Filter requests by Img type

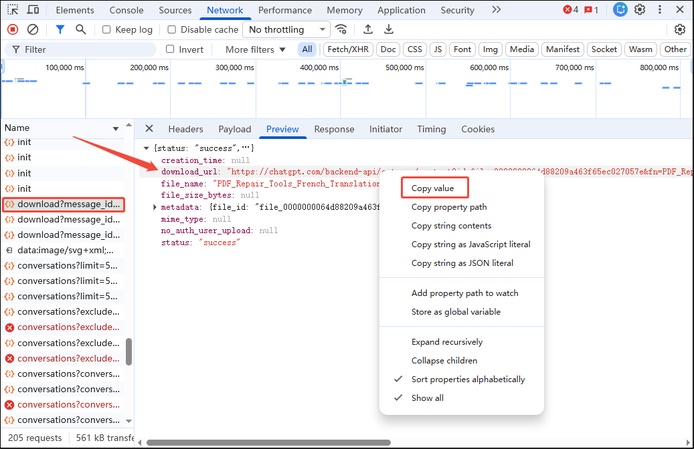[x=490, y=49]
